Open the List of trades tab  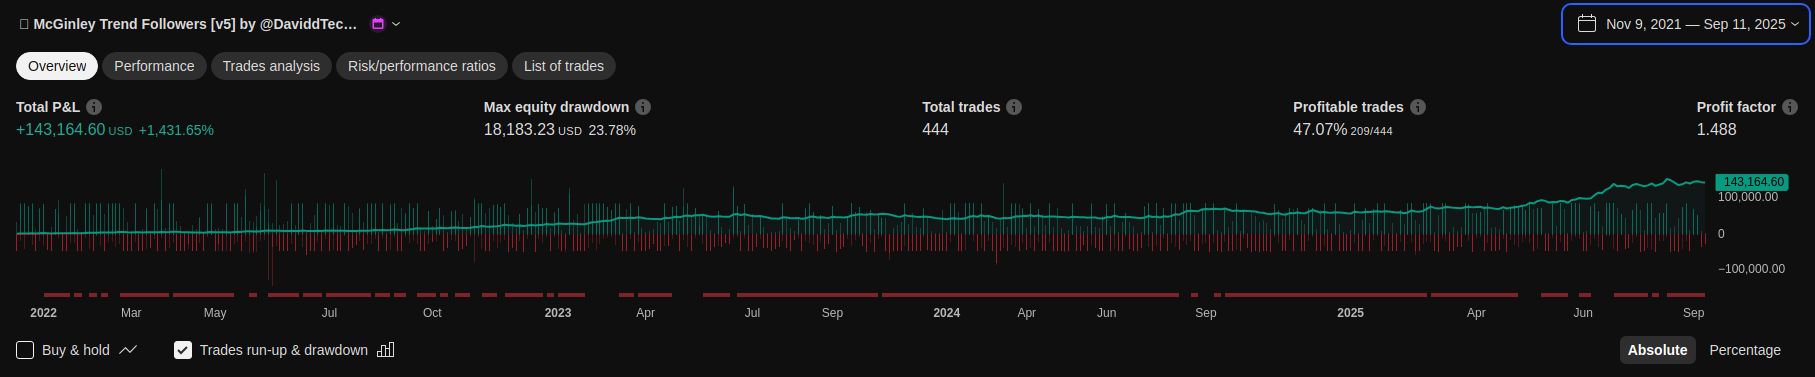point(564,66)
